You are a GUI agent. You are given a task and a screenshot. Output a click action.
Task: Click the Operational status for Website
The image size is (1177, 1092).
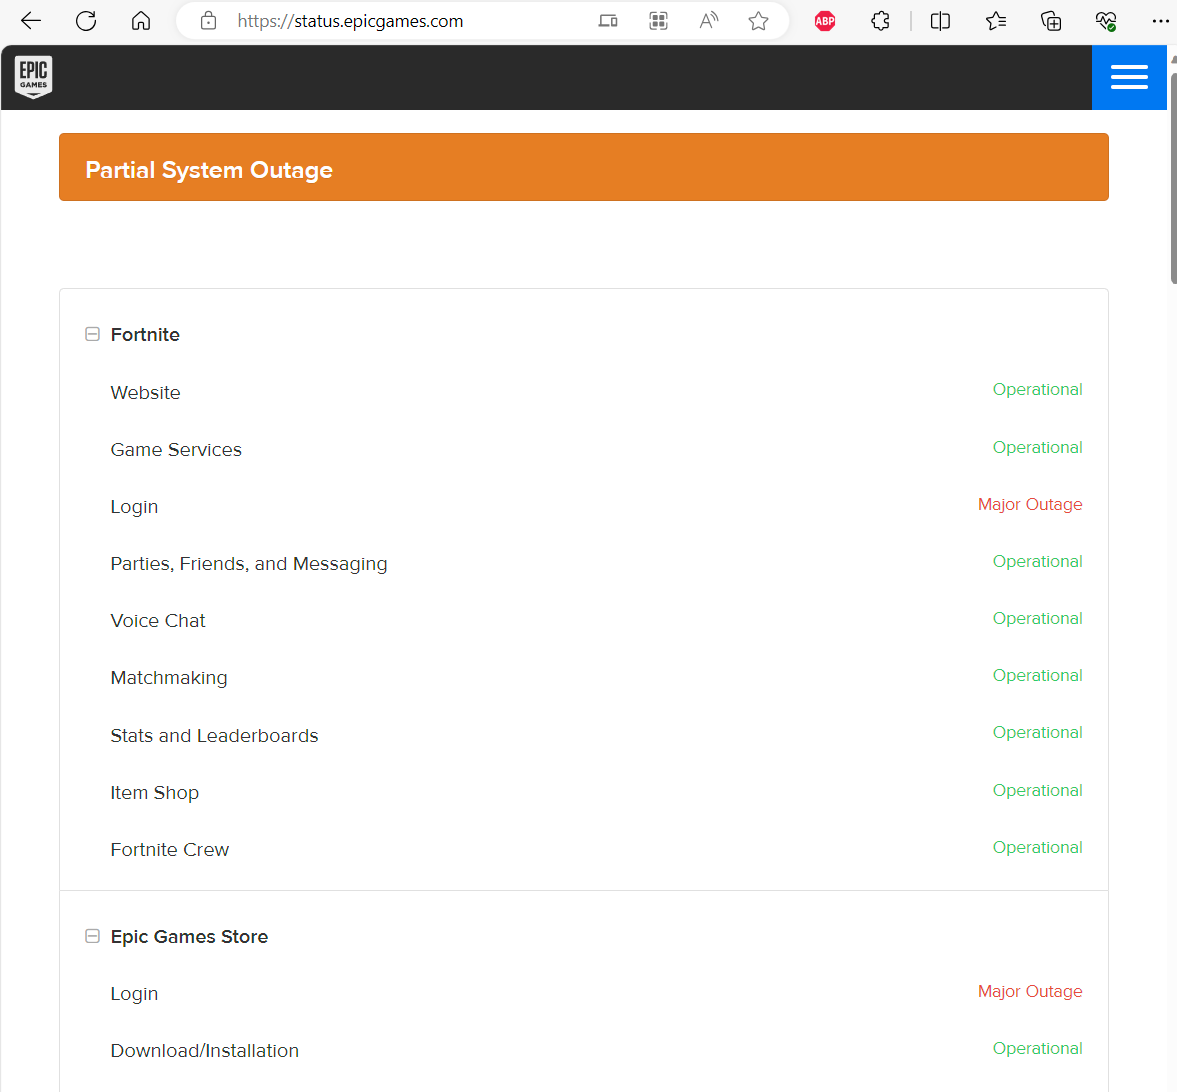(1037, 390)
